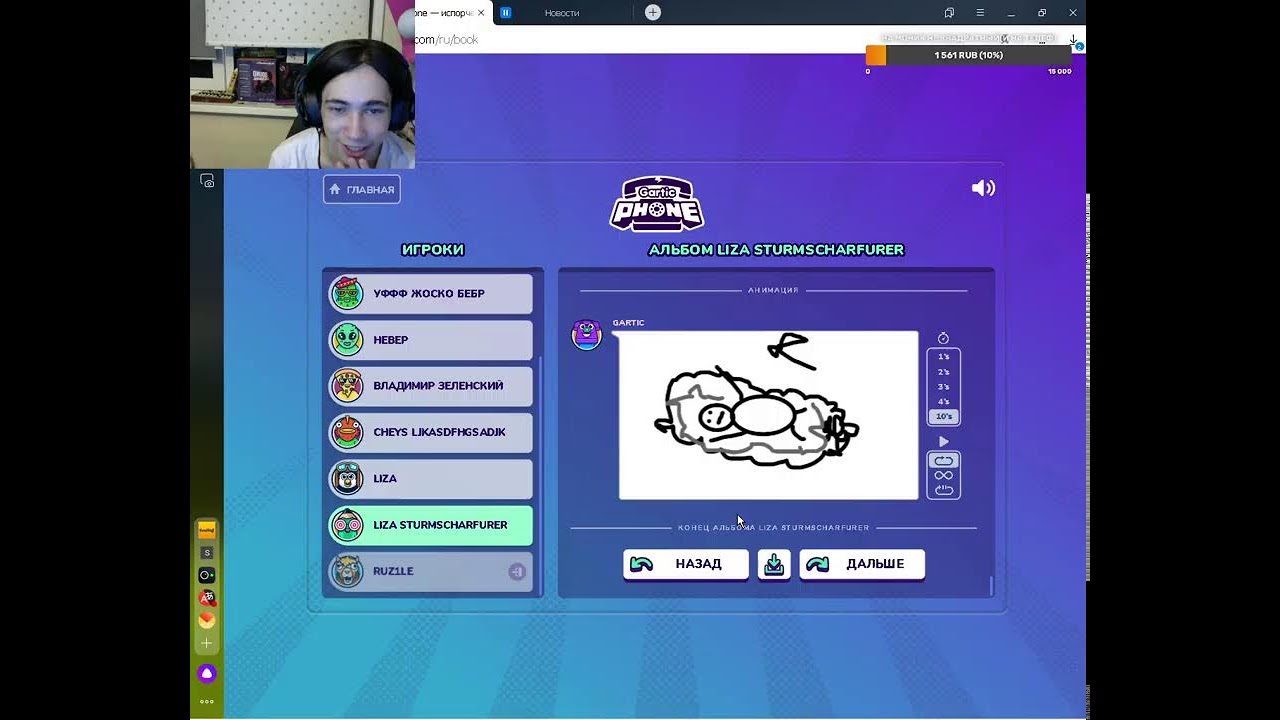Viewport: 1280px width, 720px height.
Task: Click the Gartic Phone logo
Action: coord(657,204)
